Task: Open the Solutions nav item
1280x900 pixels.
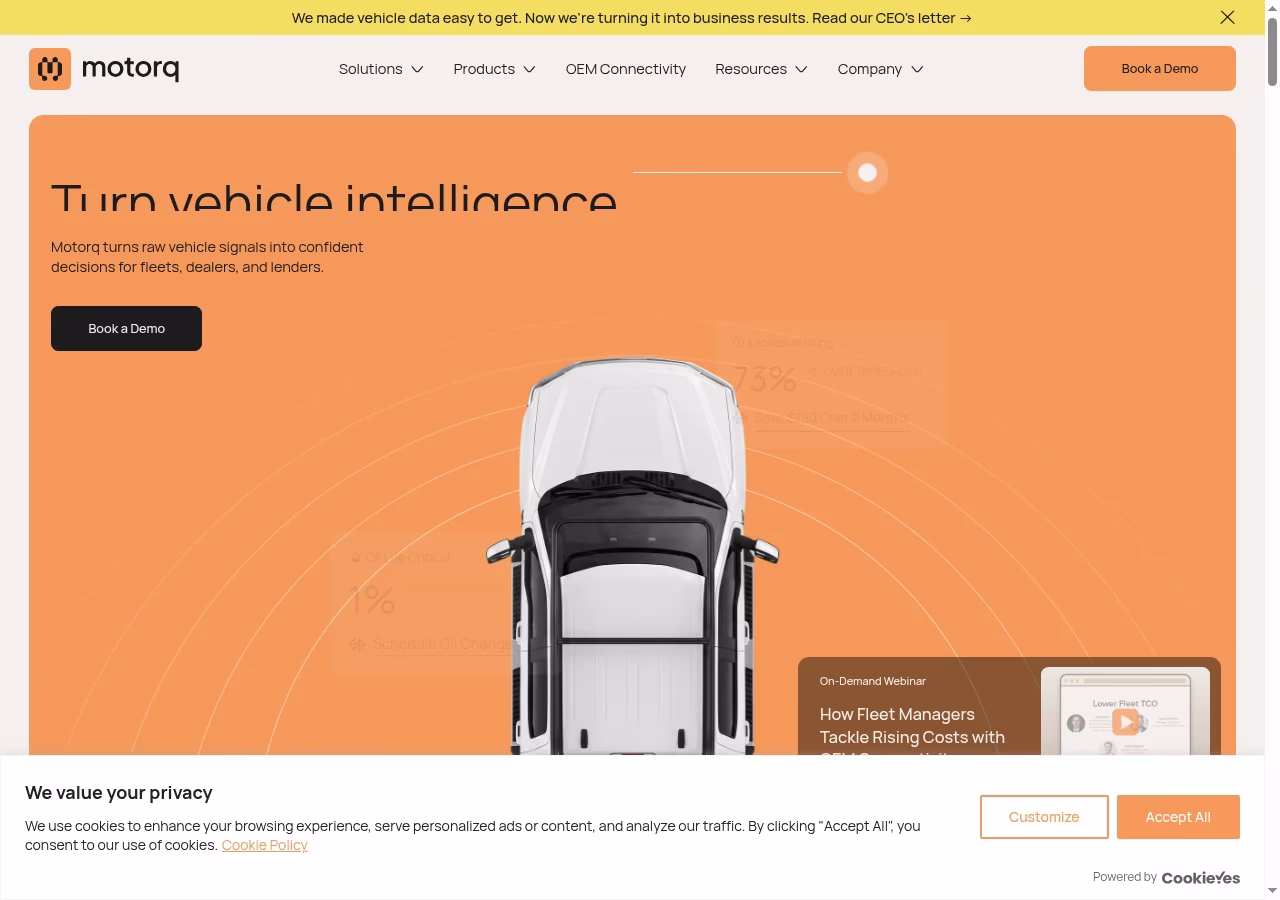Action: click(371, 69)
